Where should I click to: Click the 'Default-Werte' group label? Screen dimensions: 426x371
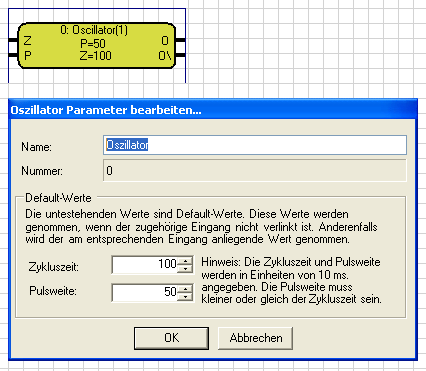tap(58, 198)
